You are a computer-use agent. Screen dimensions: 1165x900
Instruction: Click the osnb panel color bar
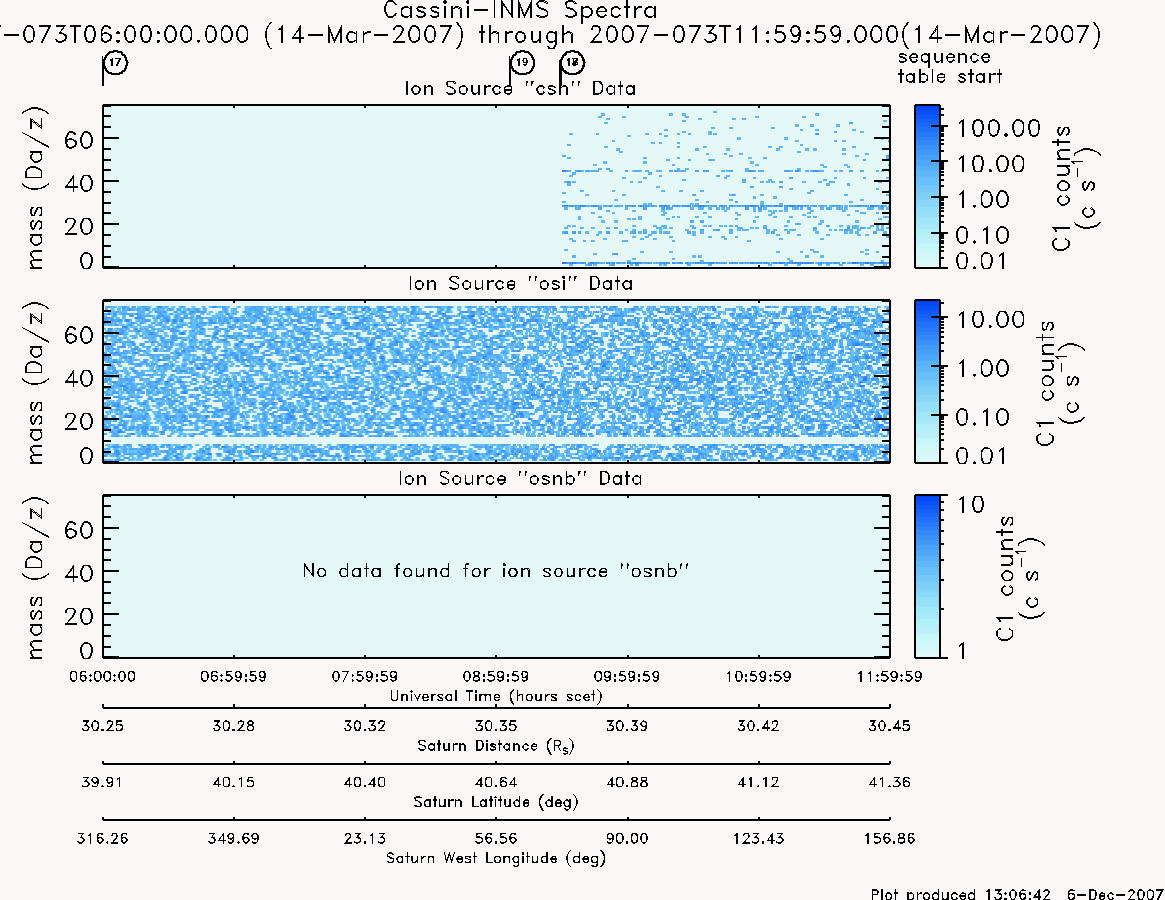[x=927, y=577]
